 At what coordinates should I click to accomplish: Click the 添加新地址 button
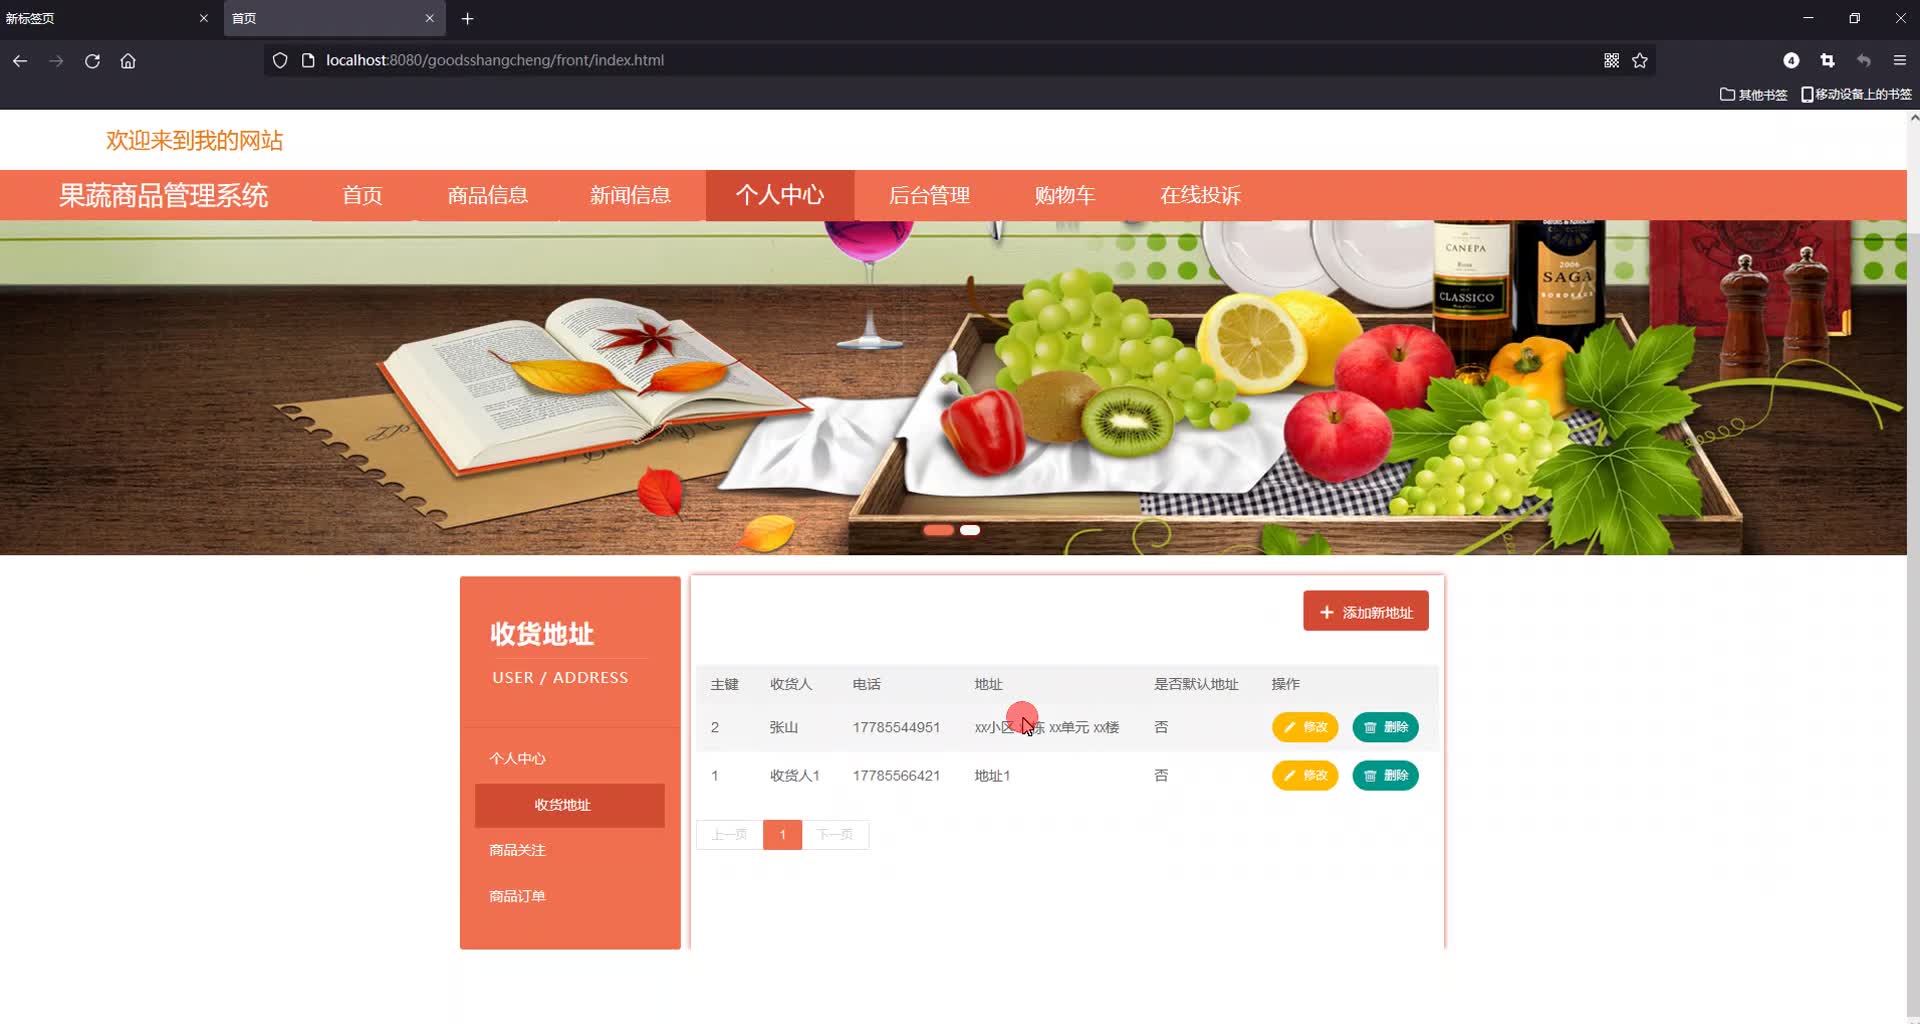(x=1365, y=610)
